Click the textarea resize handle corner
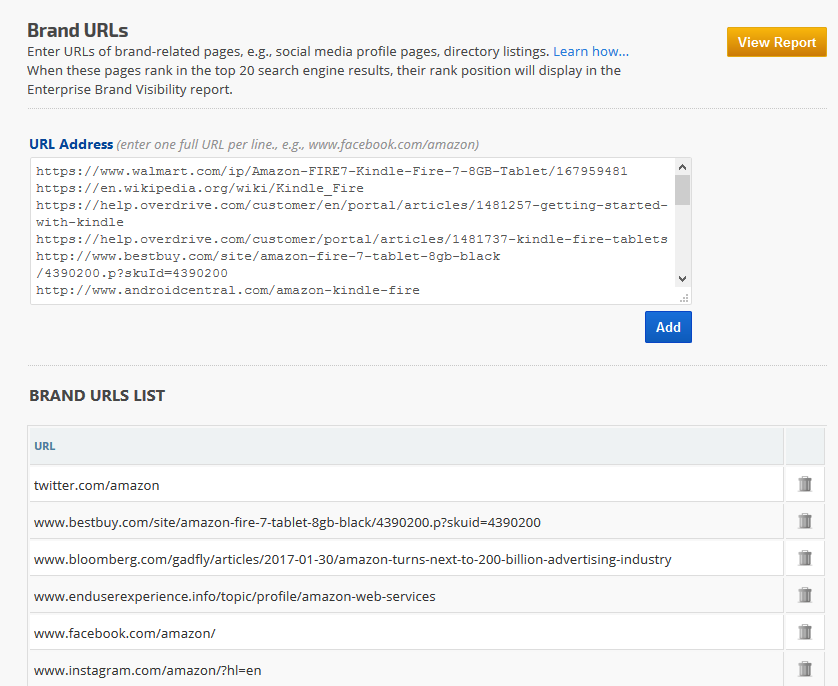This screenshot has width=838, height=686. 684,297
